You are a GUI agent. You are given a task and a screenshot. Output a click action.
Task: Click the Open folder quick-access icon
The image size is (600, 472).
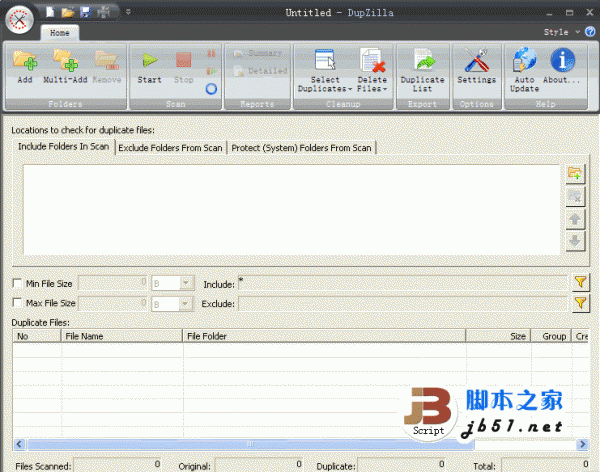coord(68,12)
